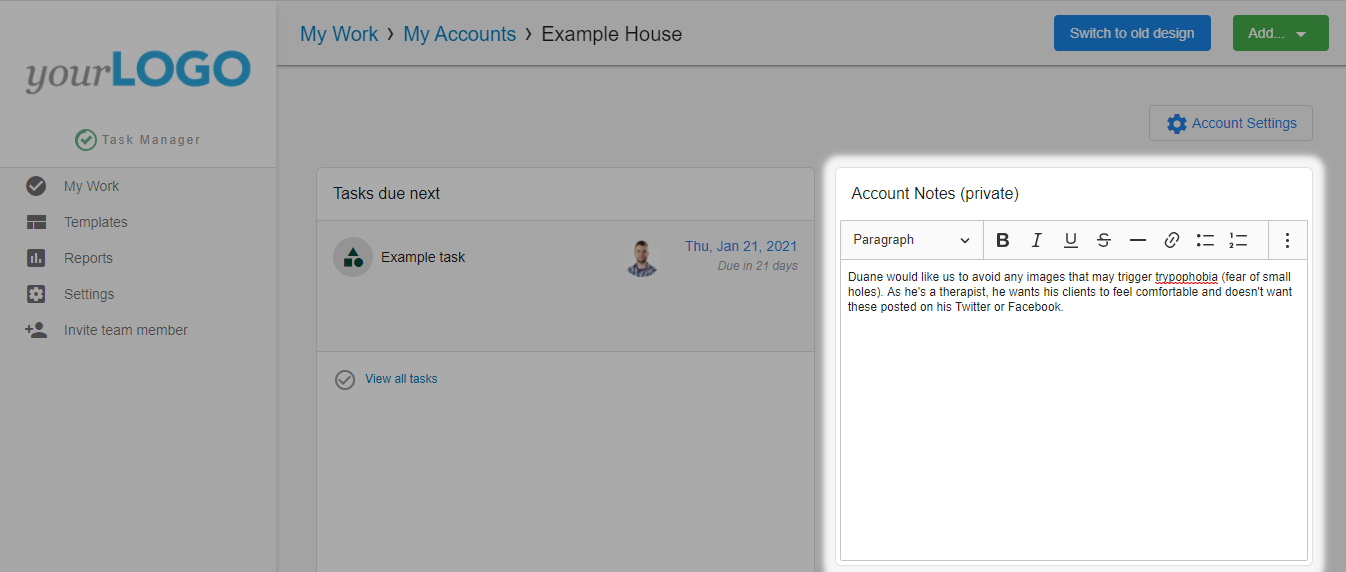Insert a link in Account Notes
The width and height of the screenshot is (1346, 572).
coord(1172,240)
